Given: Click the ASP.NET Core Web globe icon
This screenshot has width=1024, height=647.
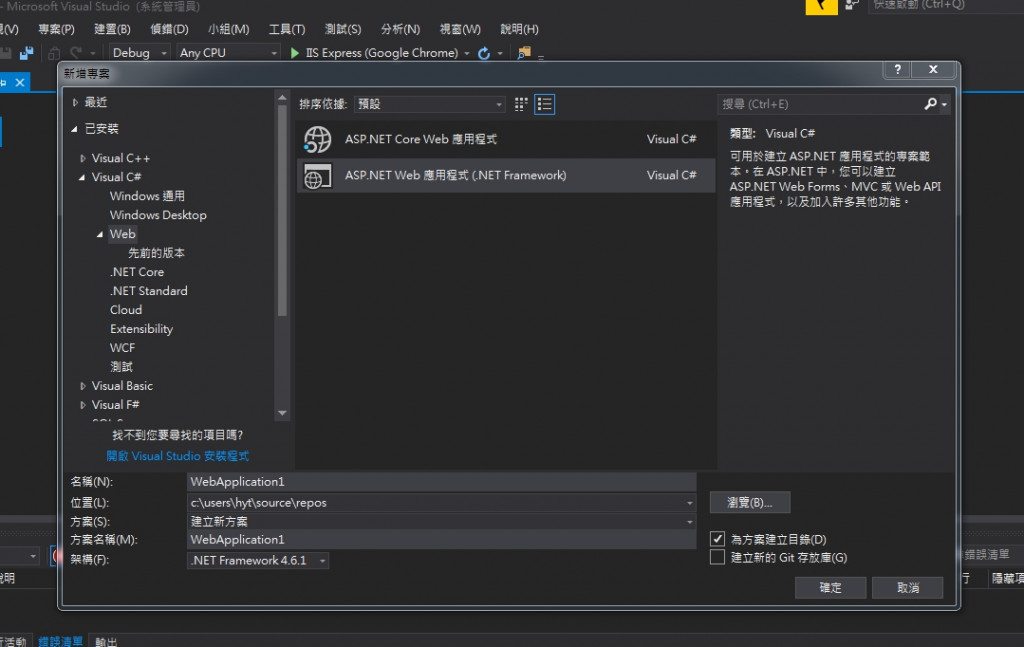Looking at the screenshot, I should click(x=318, y=139).
